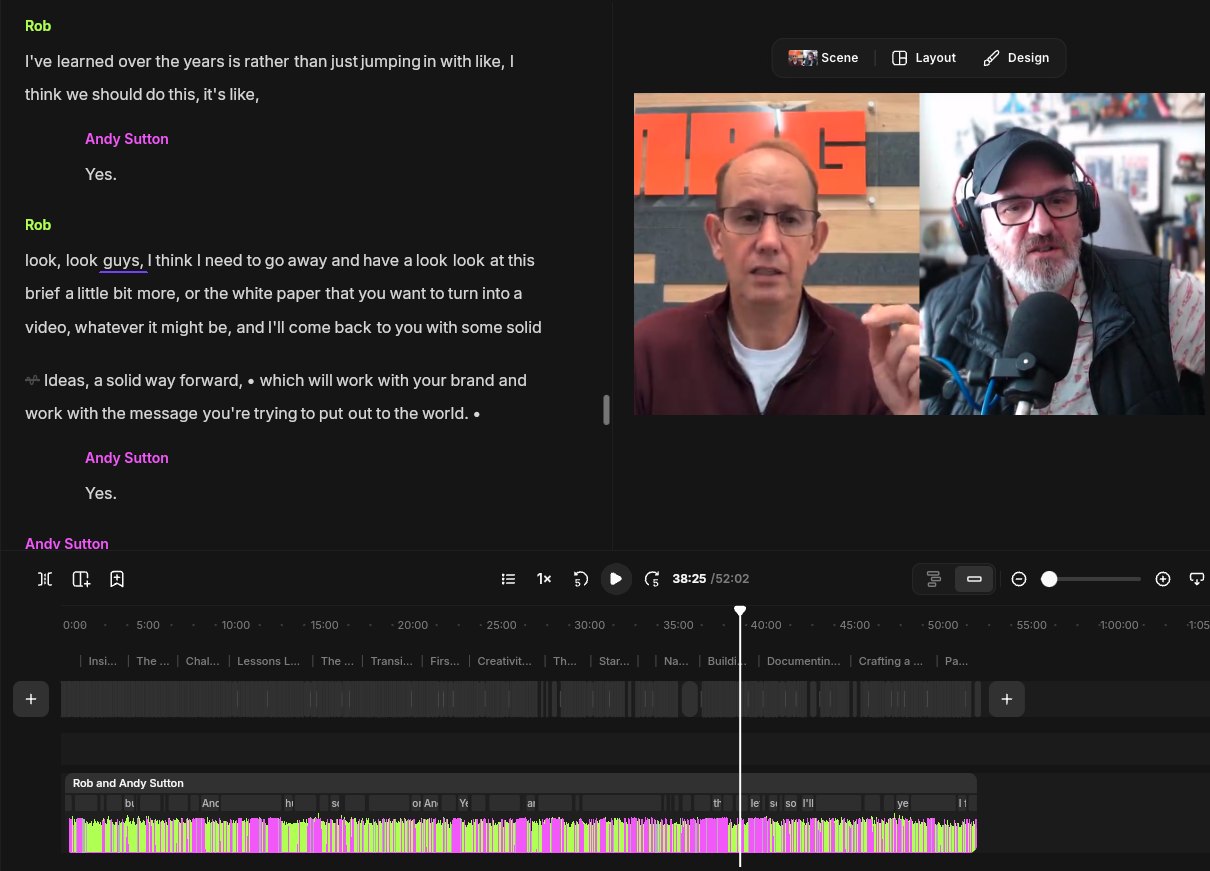Viewport: 1210px width, 871px height.
Task: Click first 'Andy Sutton' speaker label
Action: pos(127,139)
